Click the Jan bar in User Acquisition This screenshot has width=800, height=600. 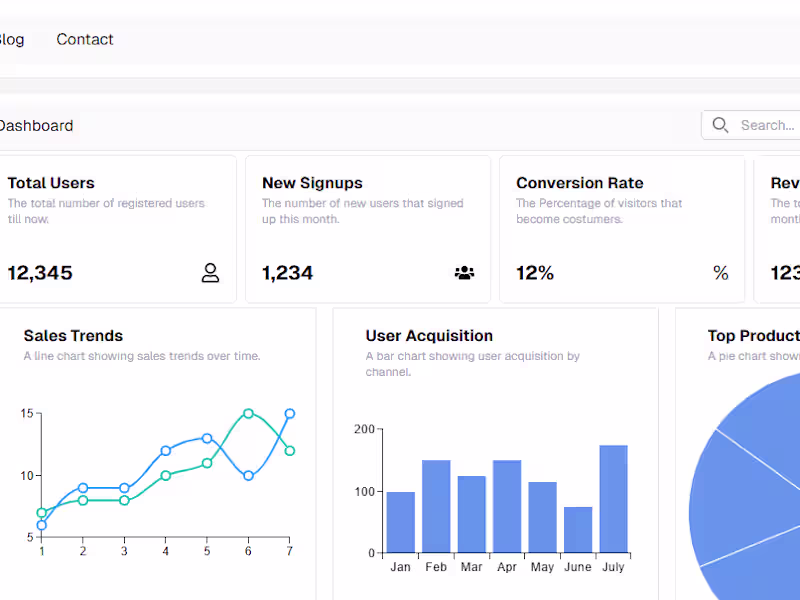pyautogui.click(x=401, y=522)
